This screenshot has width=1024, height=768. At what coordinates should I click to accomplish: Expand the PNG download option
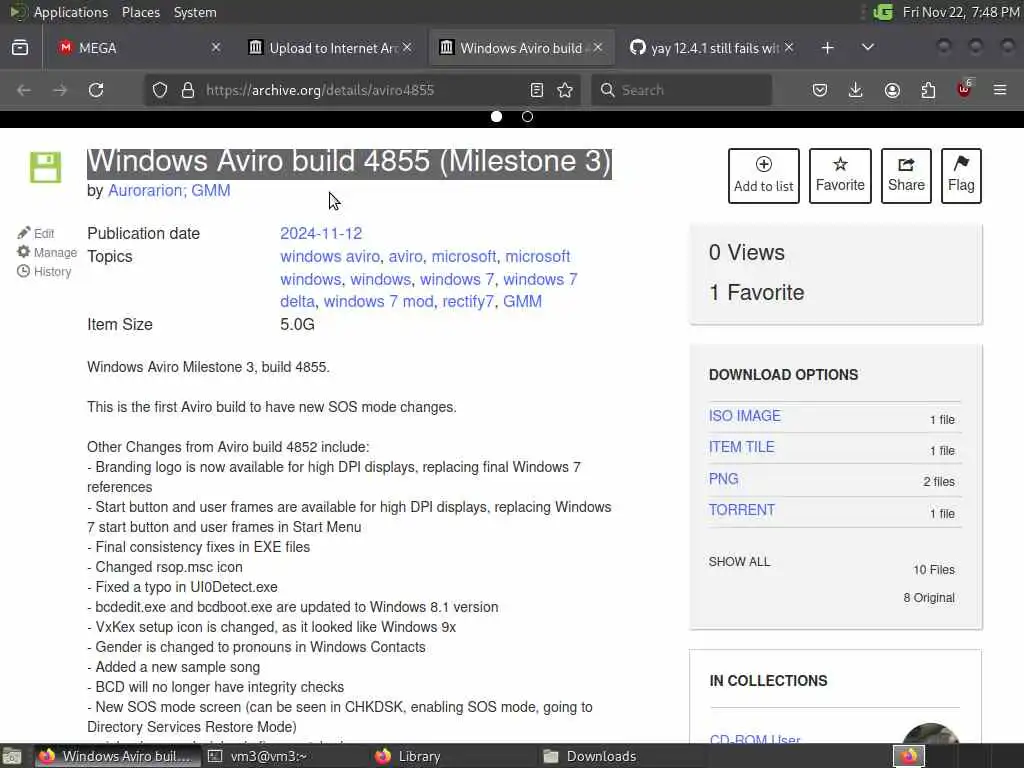pyautogui.click(x=723, y=479)
